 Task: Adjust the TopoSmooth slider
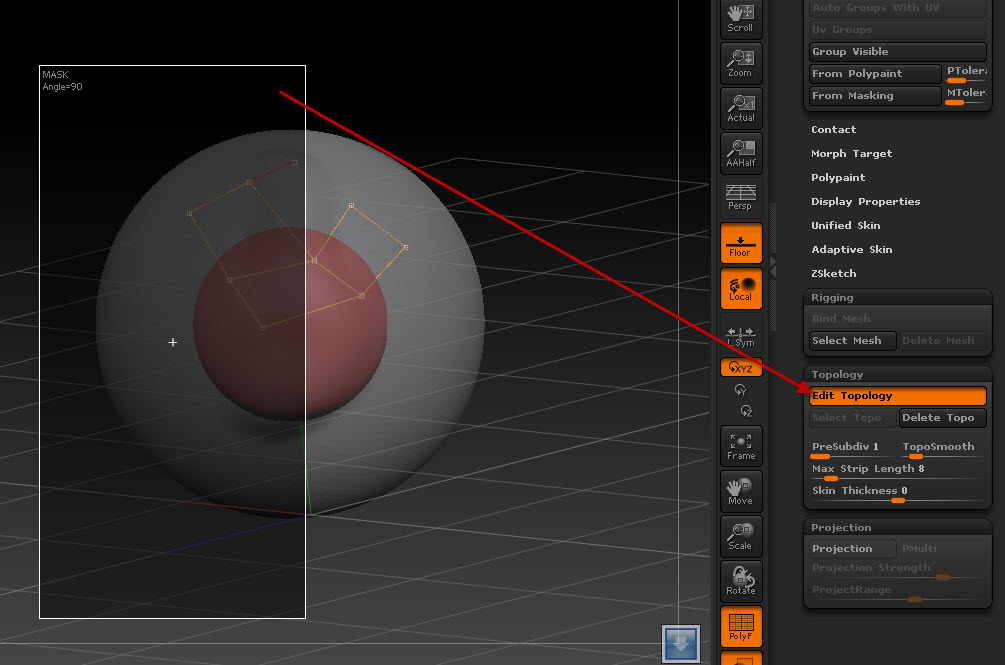coord(941,449)
